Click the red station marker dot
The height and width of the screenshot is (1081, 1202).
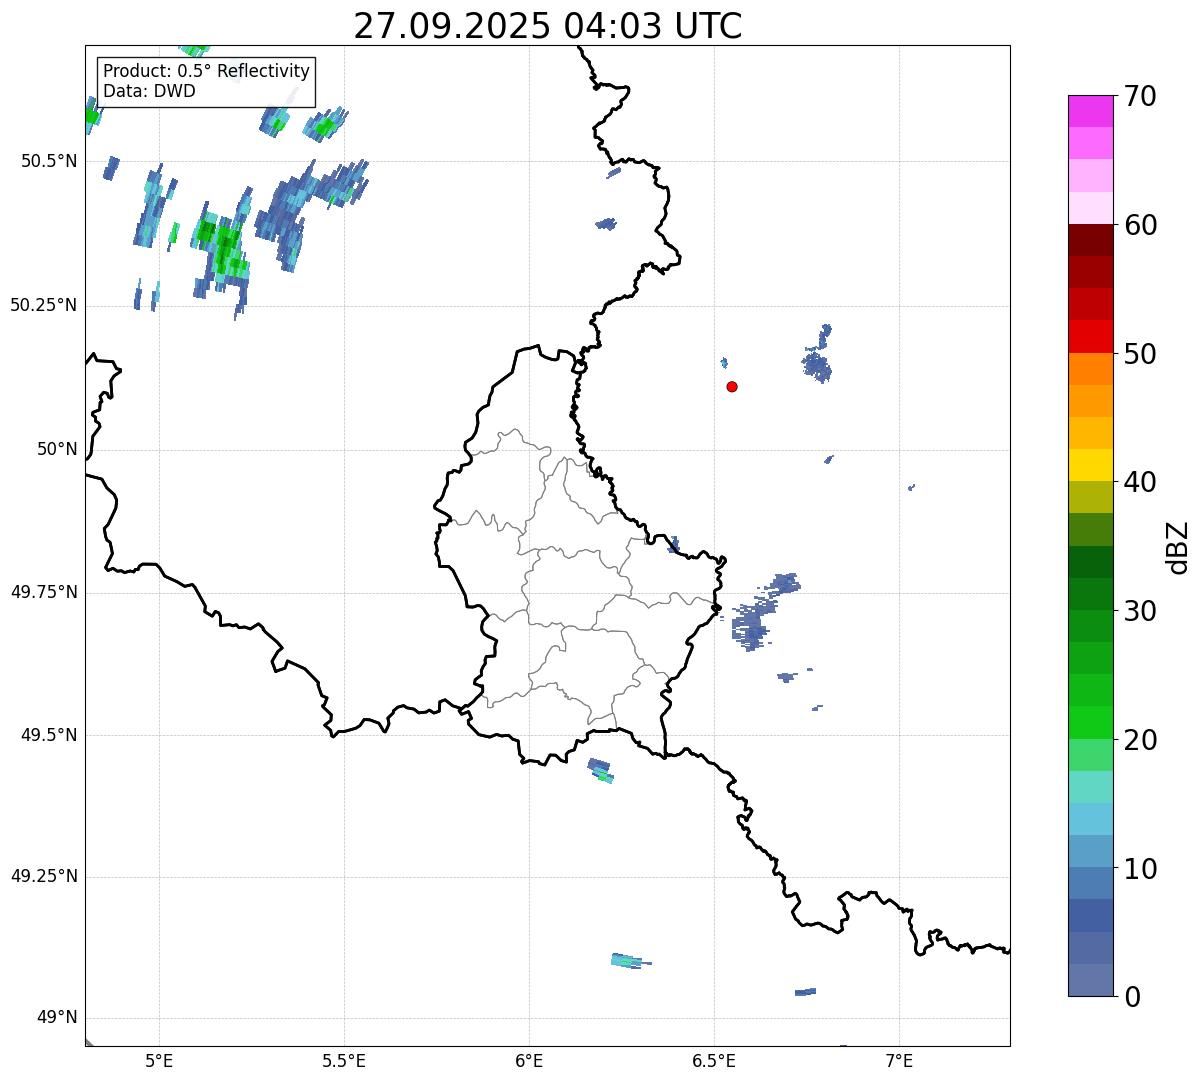point(732,386)
